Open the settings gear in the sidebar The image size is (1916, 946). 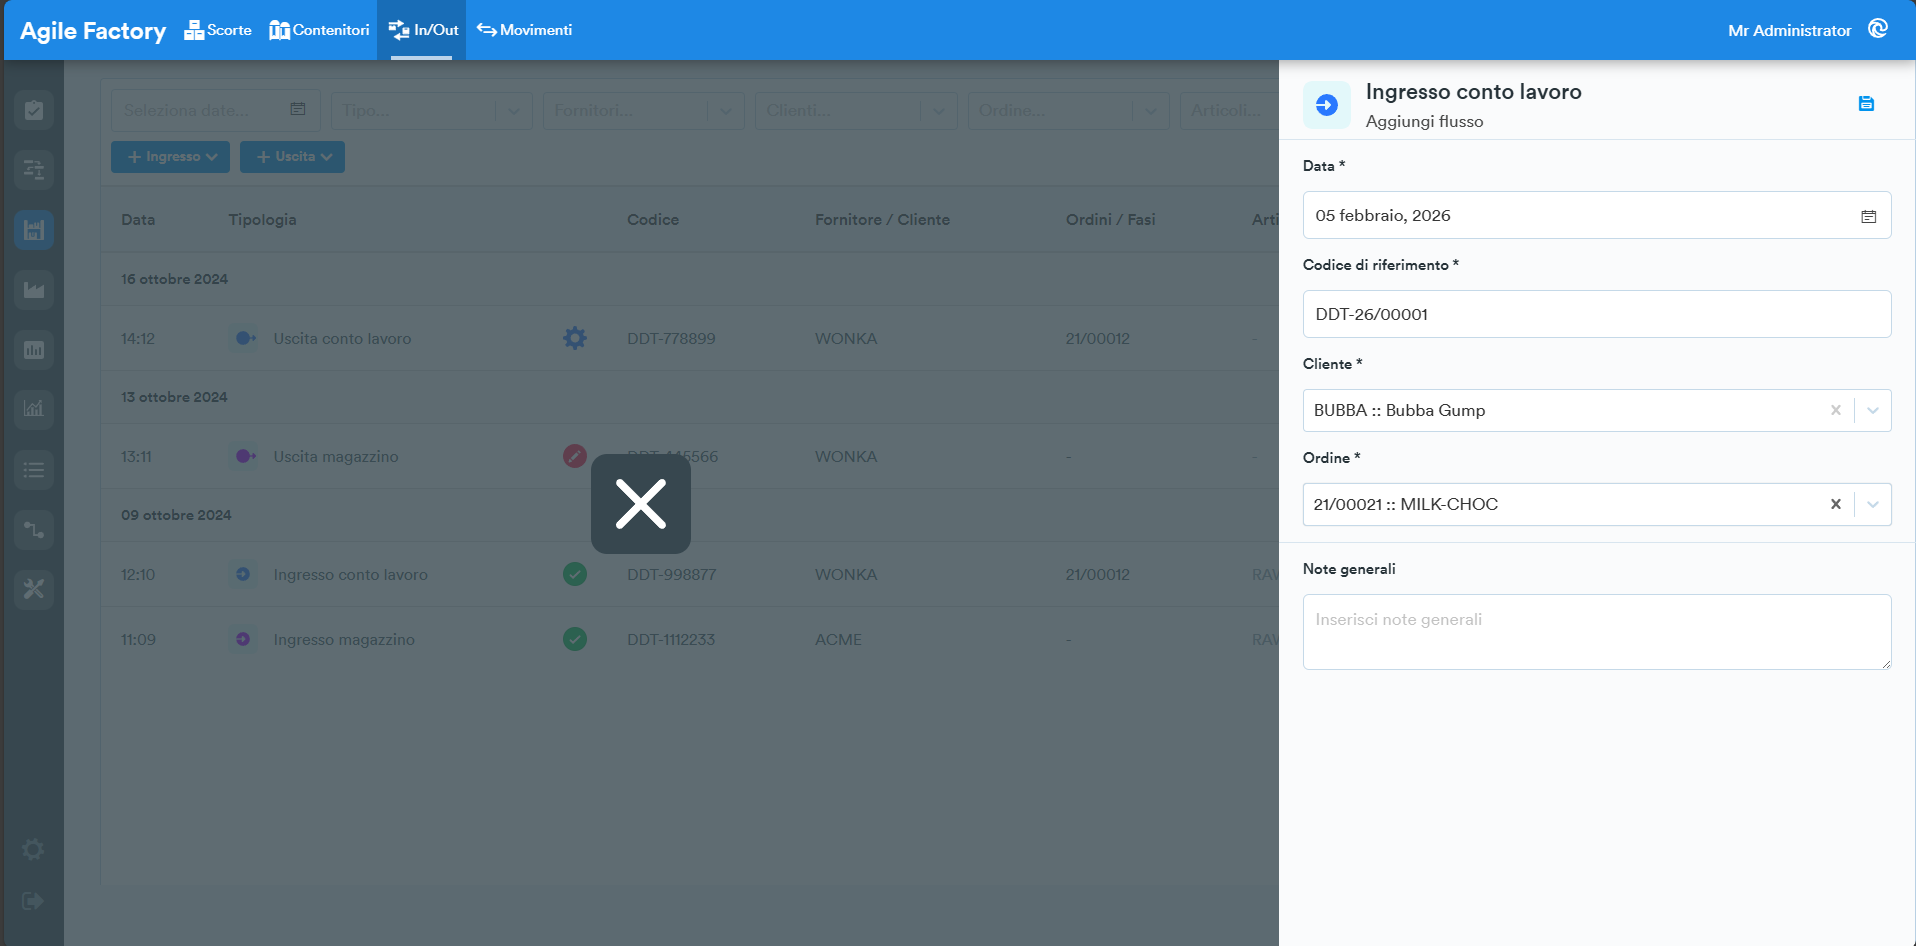pos(33,849)
